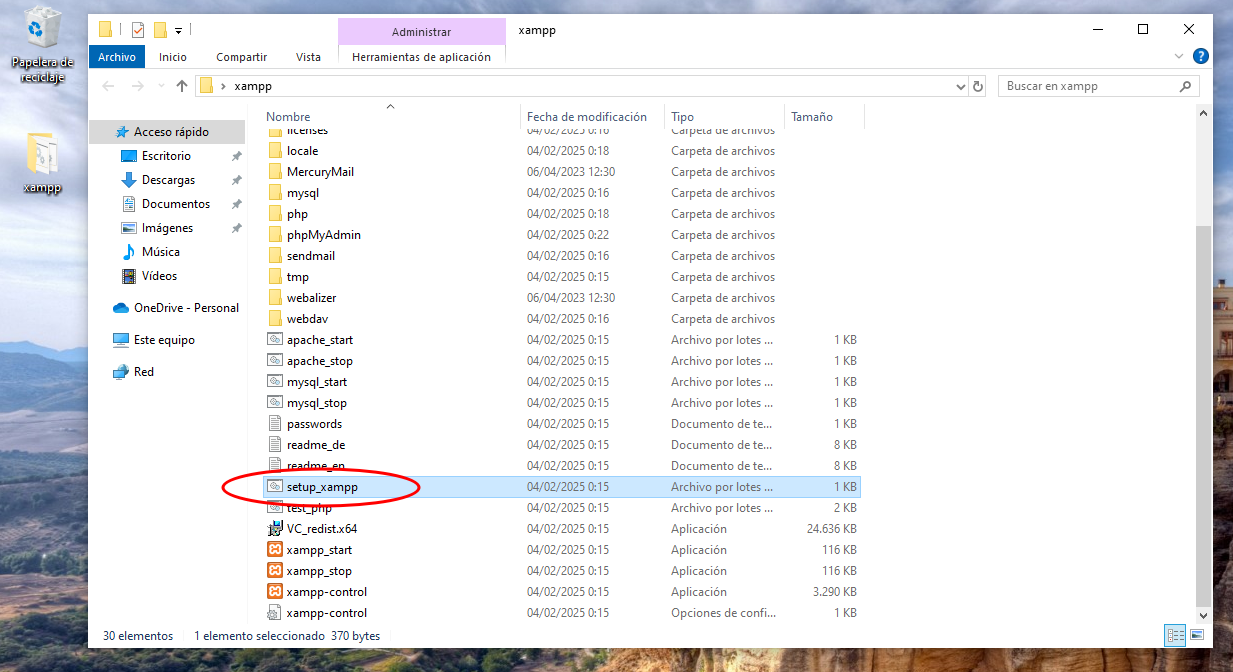The image size is (1233, 672).
Task: Select the xampp_start application file
Action: click(x=319, y=550)
